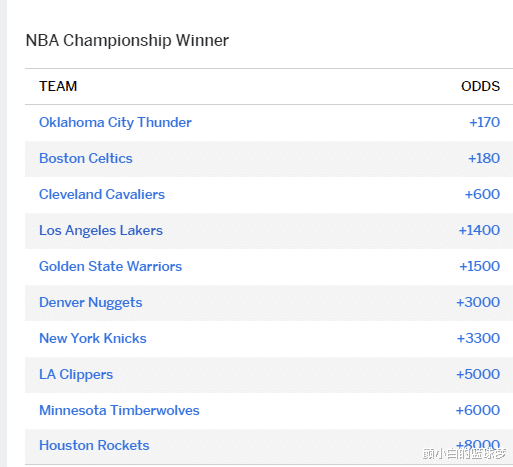Select the +1500 odds for Warriors

point(480,266)
